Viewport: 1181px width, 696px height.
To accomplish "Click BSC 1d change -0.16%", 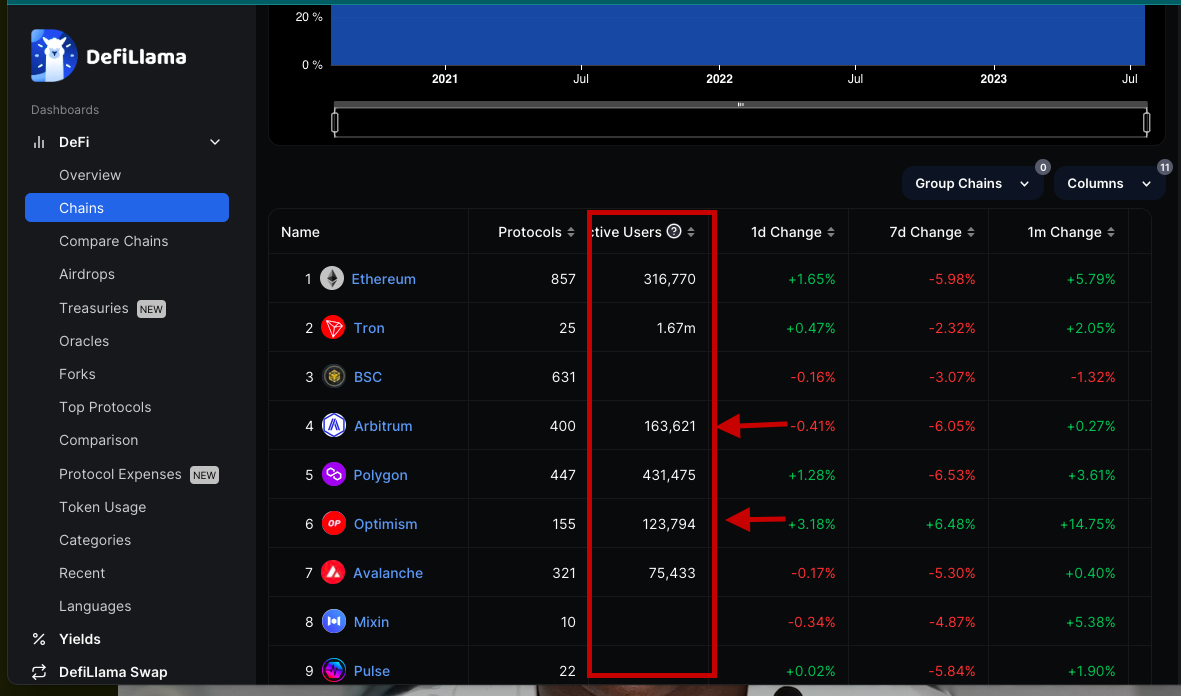I will 813,377.
